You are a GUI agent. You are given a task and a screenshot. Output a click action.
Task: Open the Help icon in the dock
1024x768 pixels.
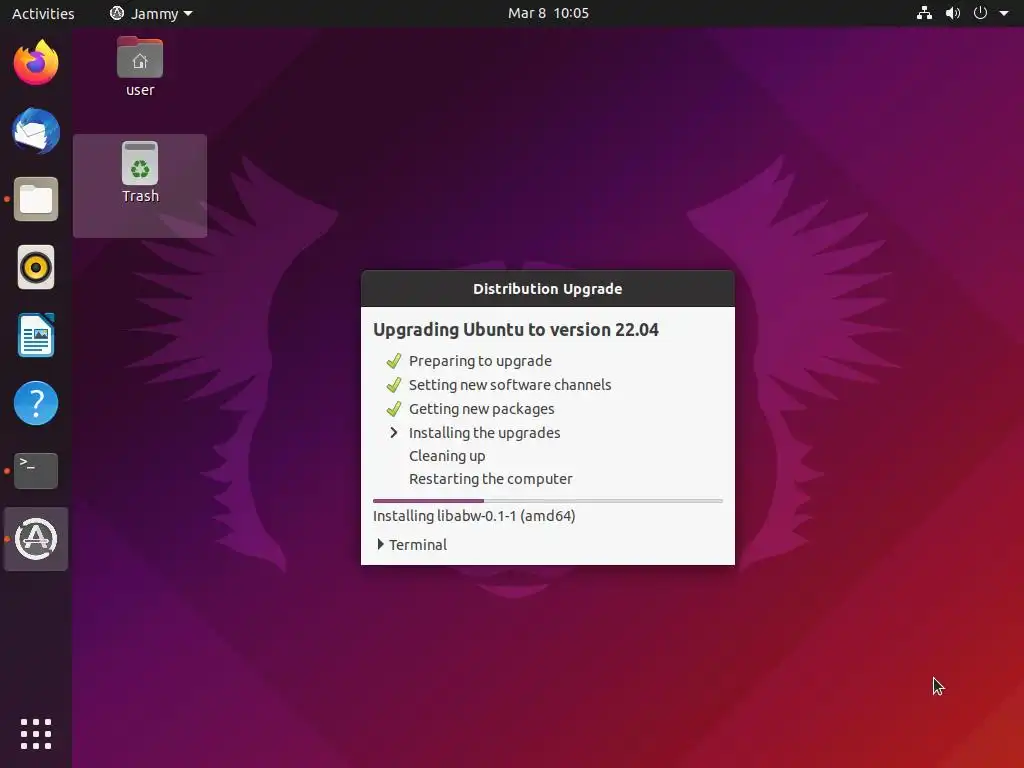click(36, 403)
